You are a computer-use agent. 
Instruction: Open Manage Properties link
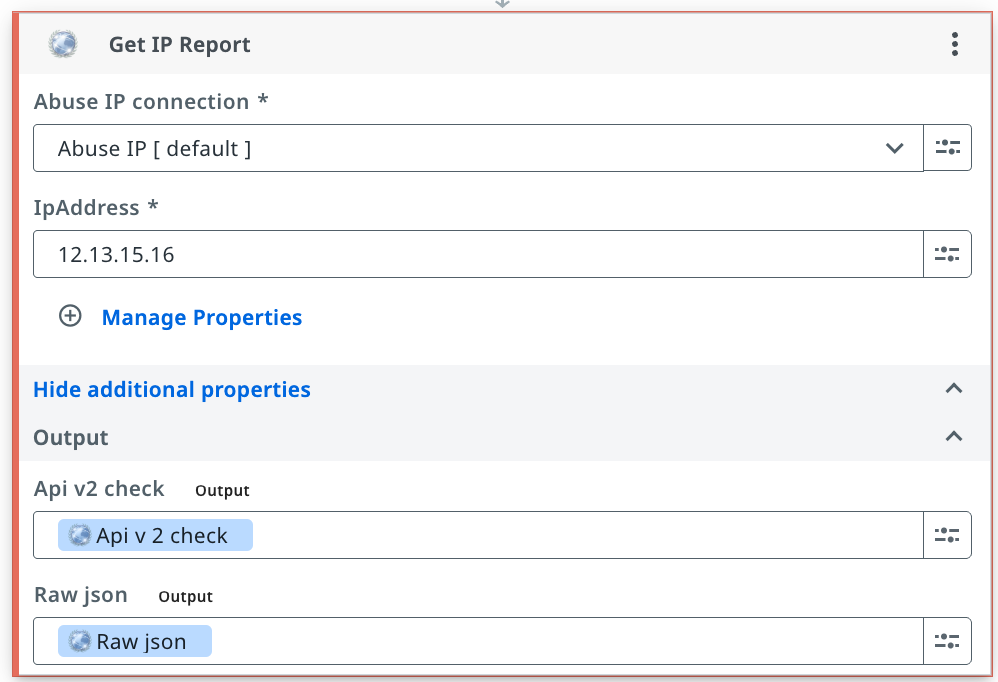coord(202,317)
